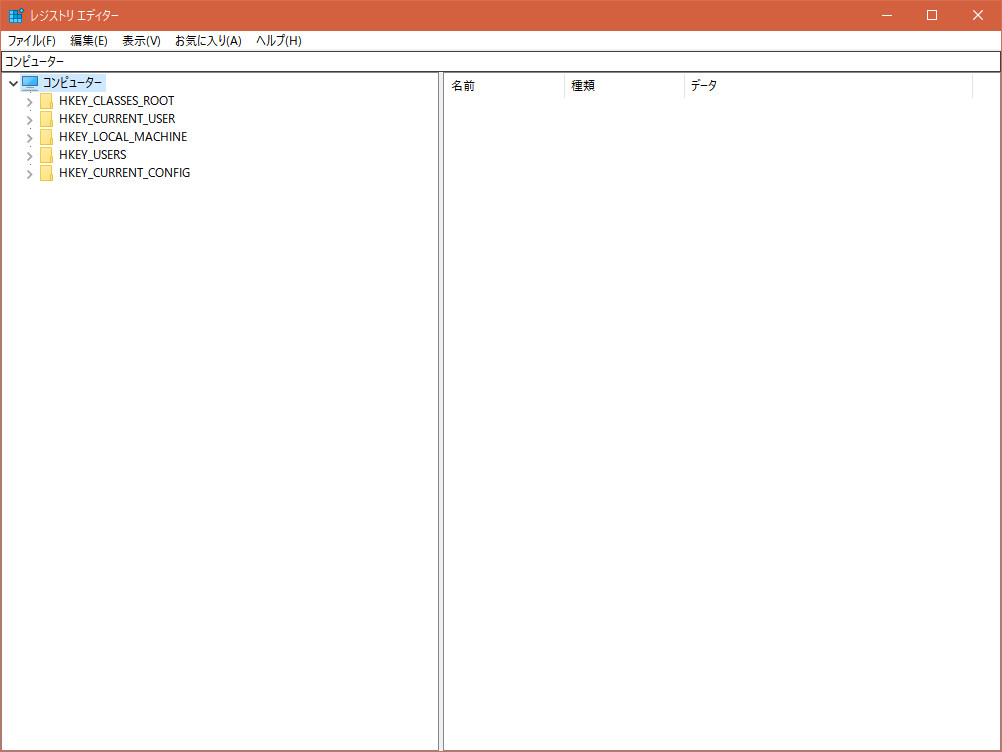This screenshot has height=752, width=1002.
Task: Click the HKEY_USERS folder icon
Action: [x=46, y=155]
